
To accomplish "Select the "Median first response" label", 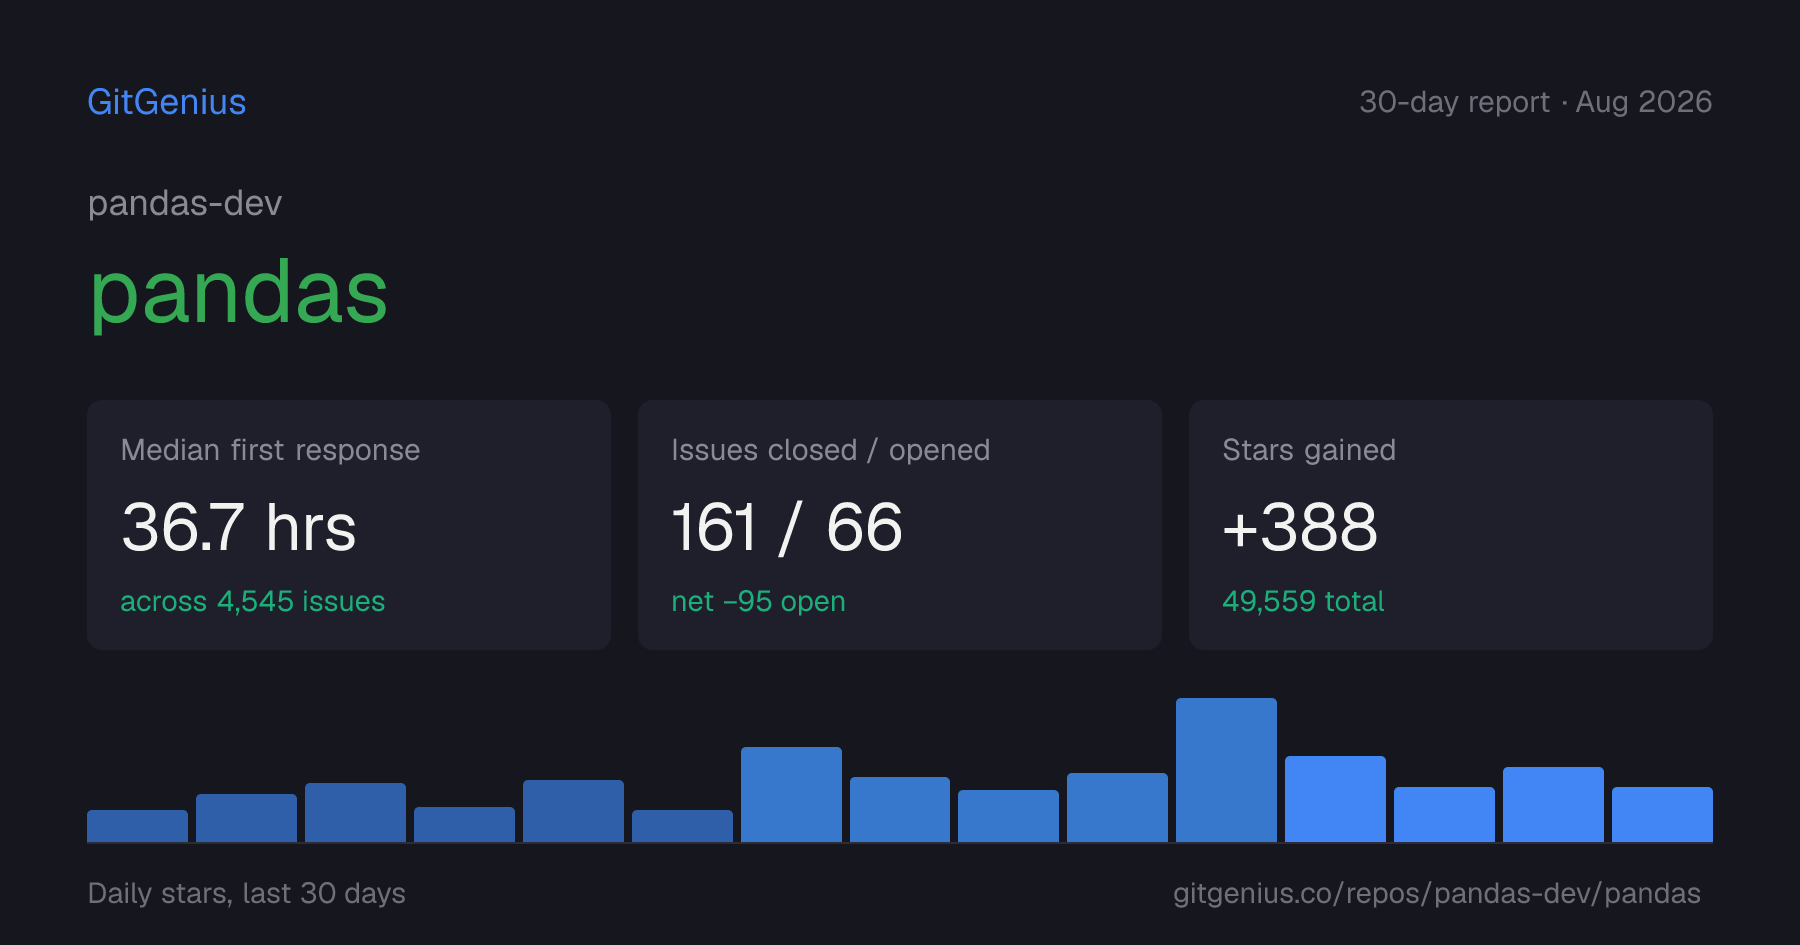I will coord(270,450).
